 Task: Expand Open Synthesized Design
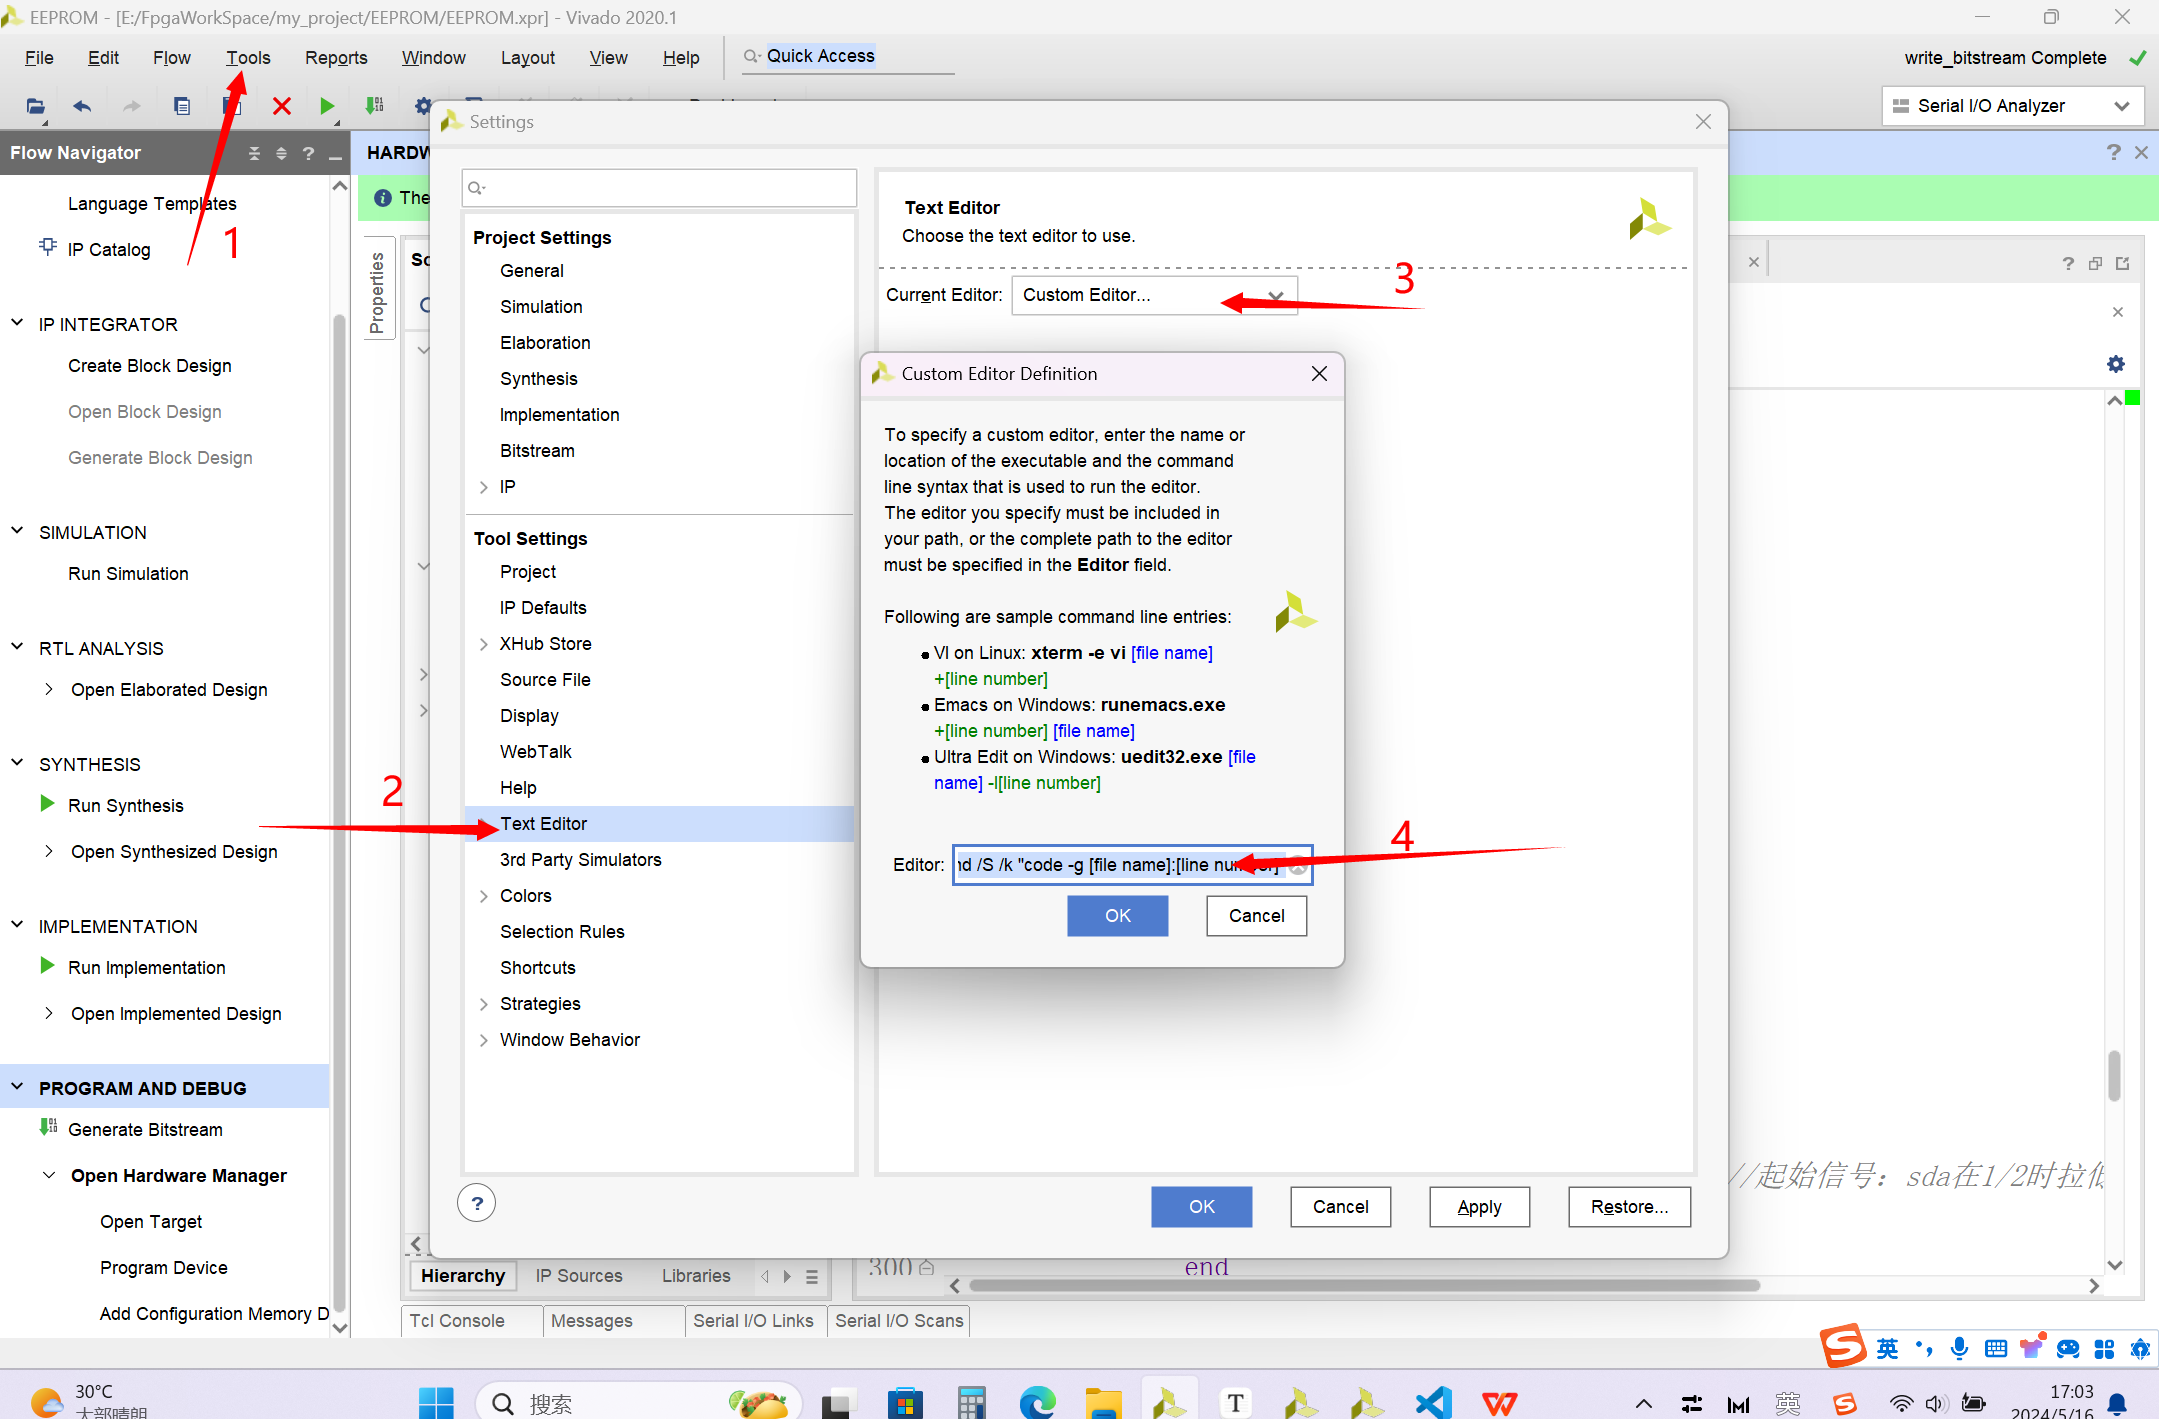point(49,851)
